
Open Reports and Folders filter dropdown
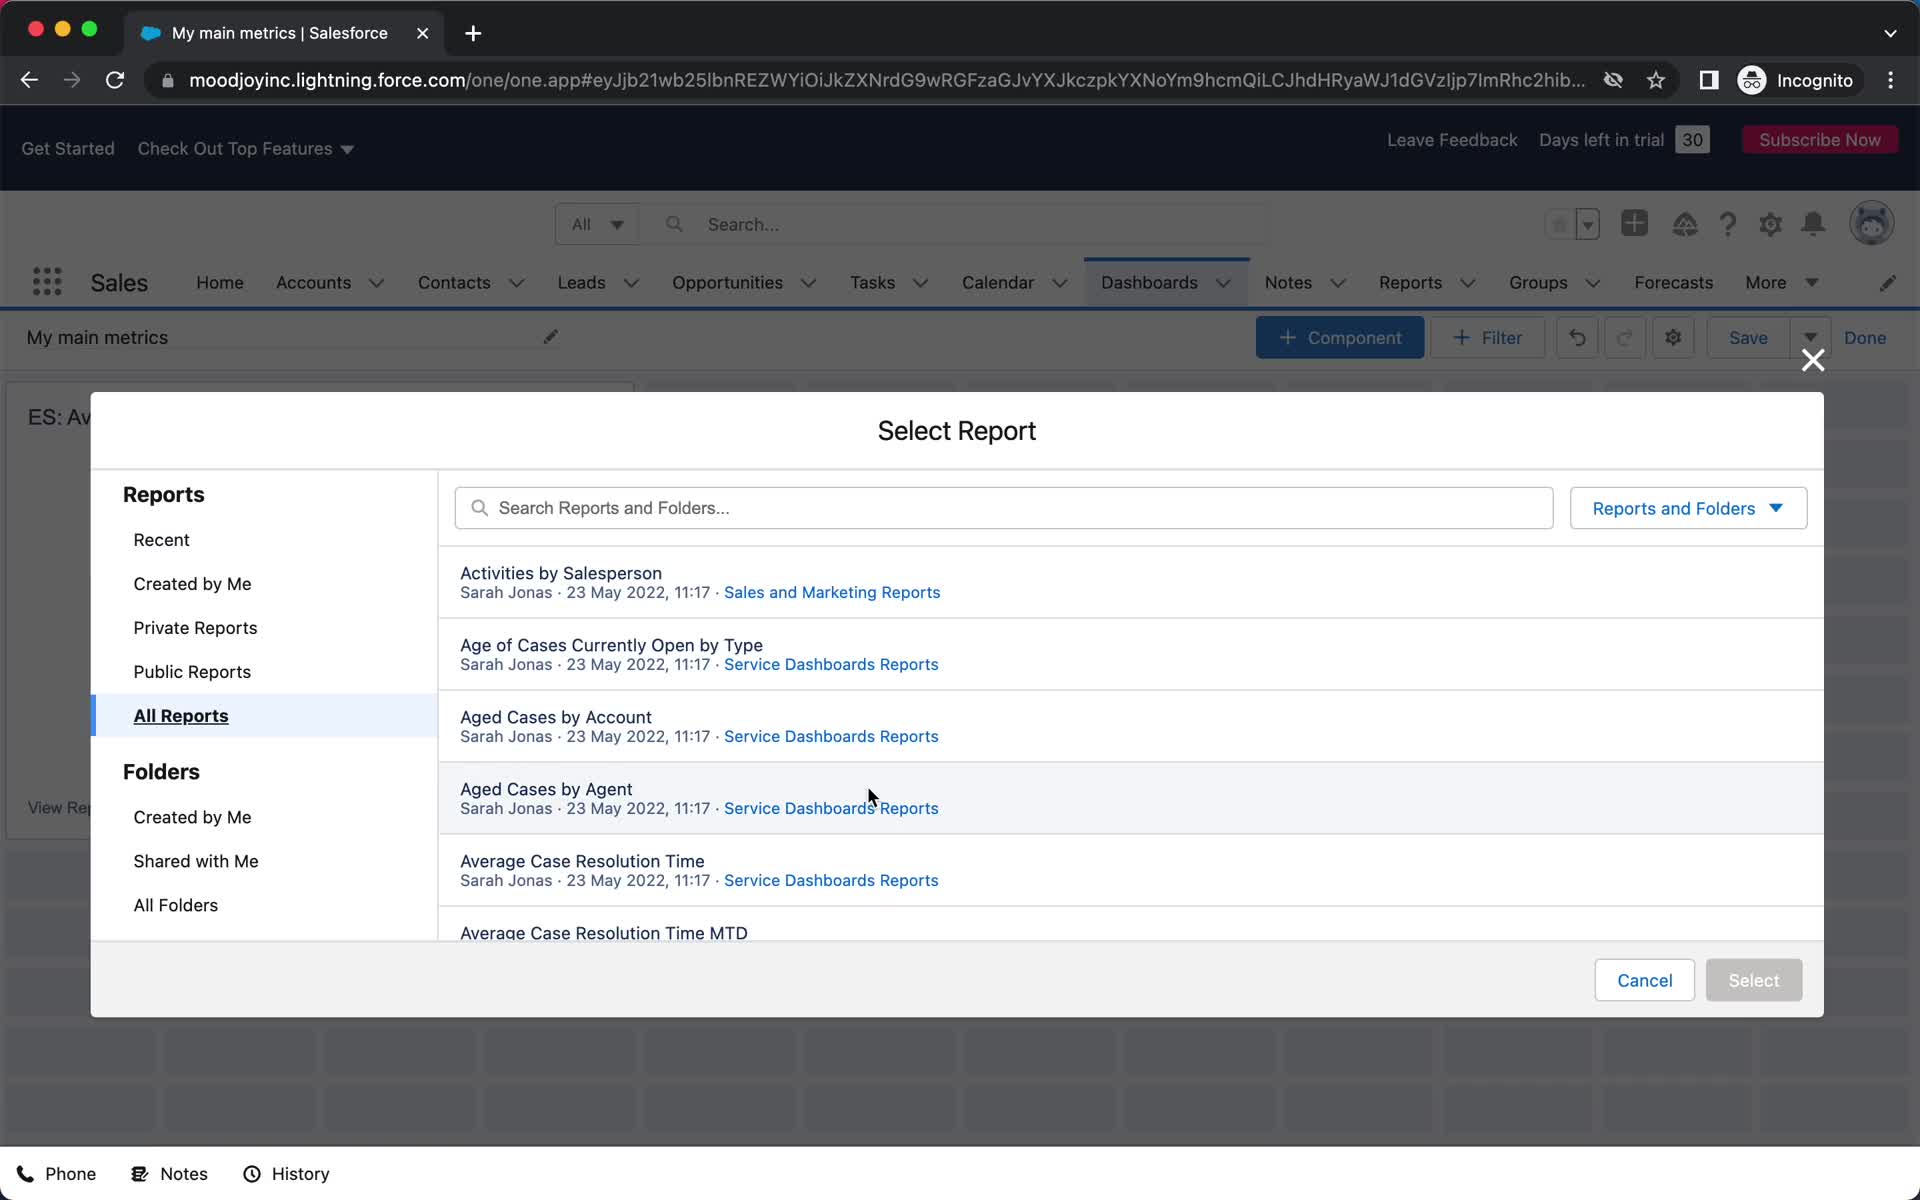click(1688, 508)
